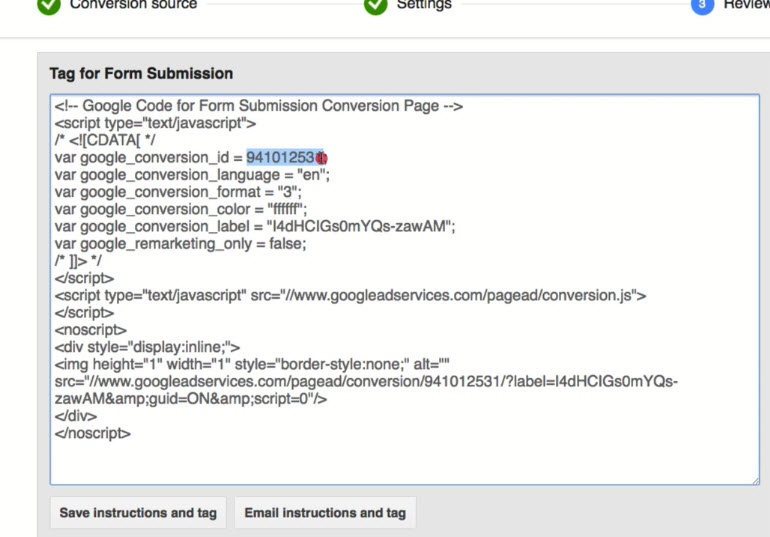Click the green checkmark beside Settings
This screenshot has width=770, height=537.
pyautogui.click(x=375, y=5)
